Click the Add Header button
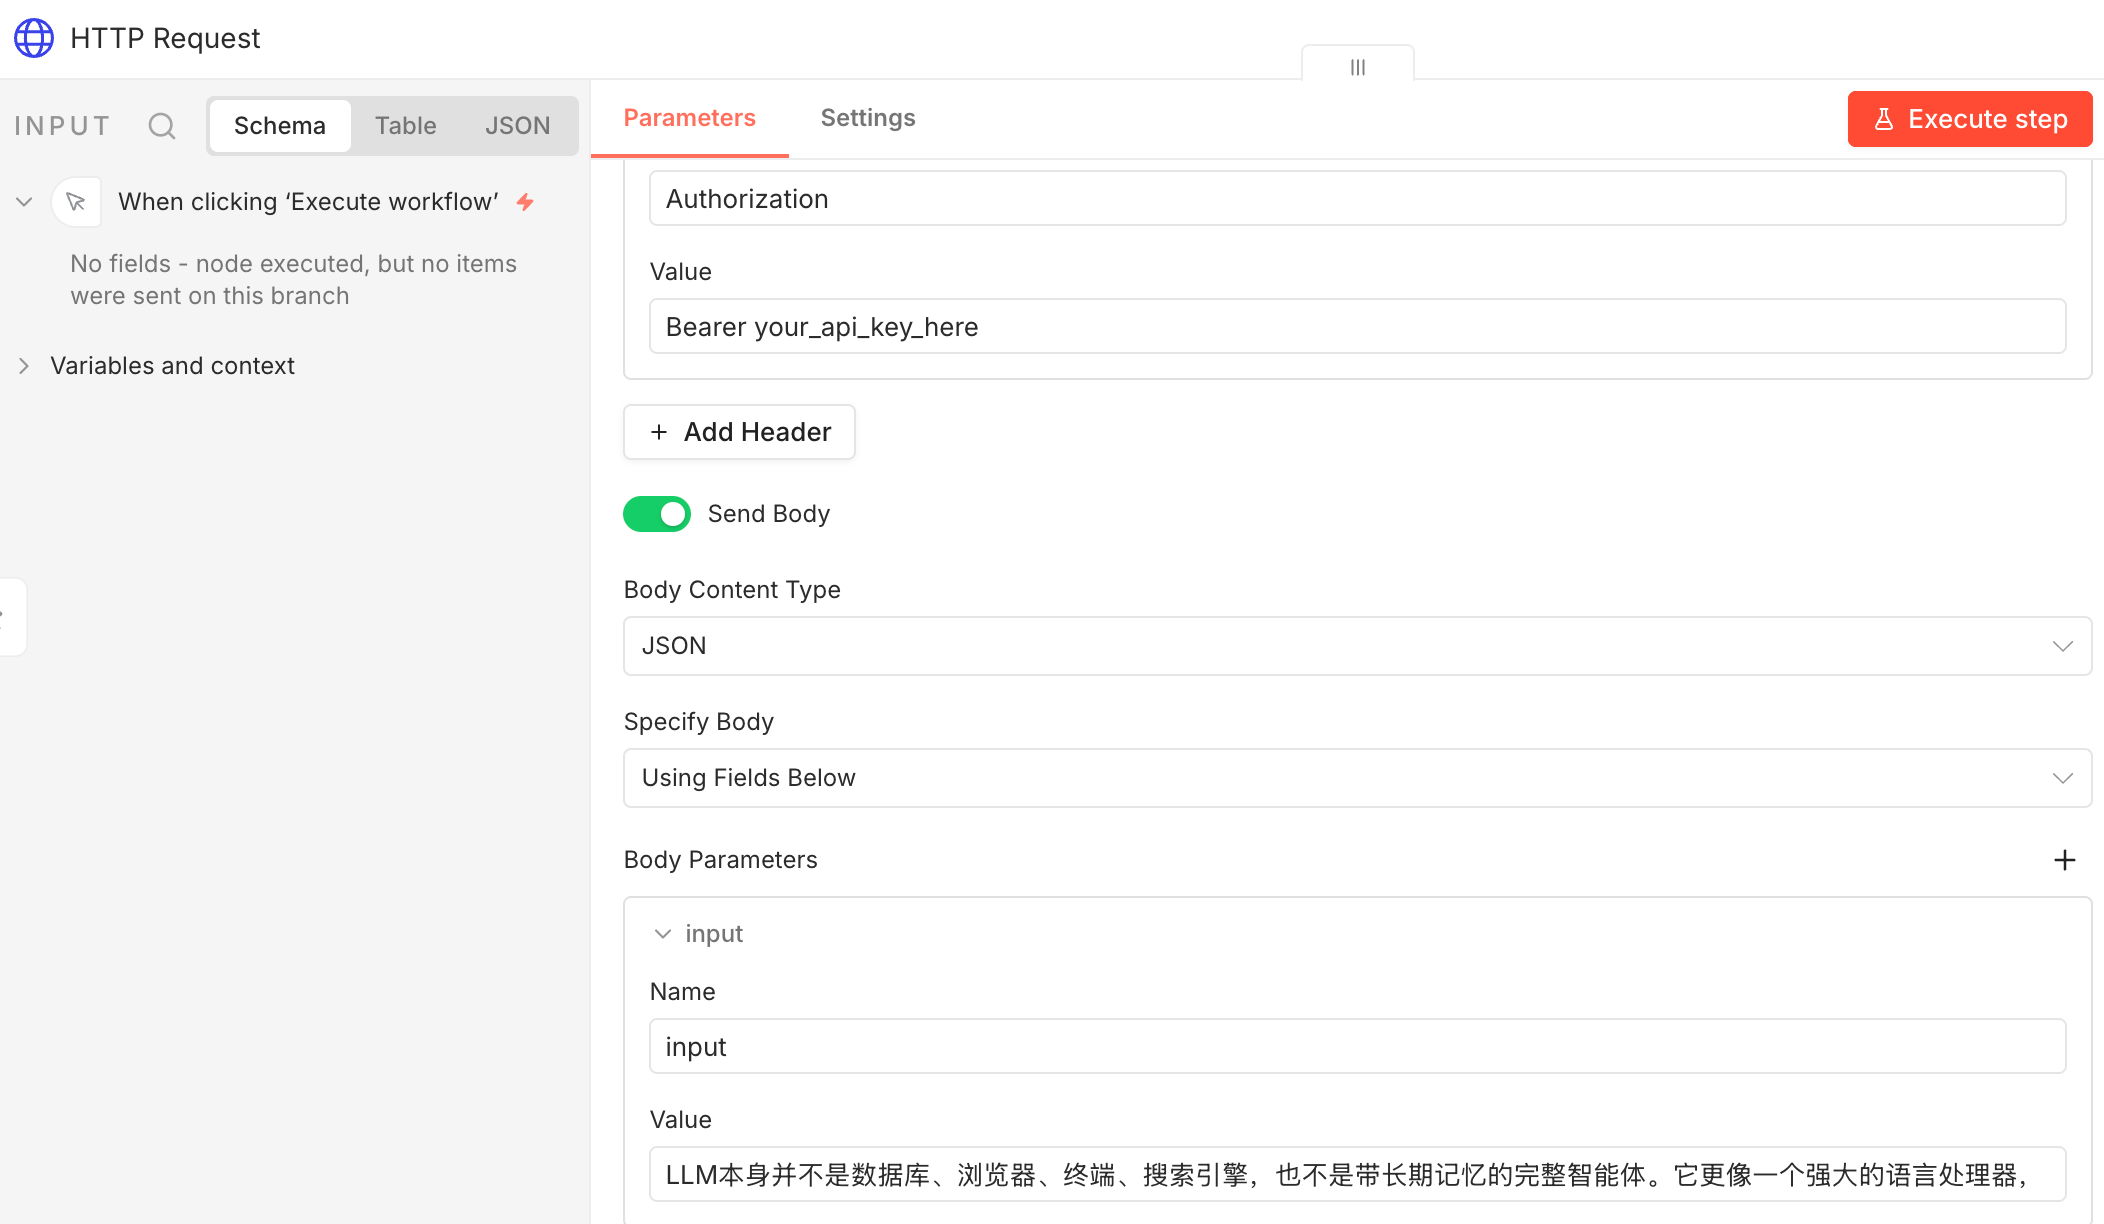This screenshot has width=2104, height=1224. click(x=739, y=432)
